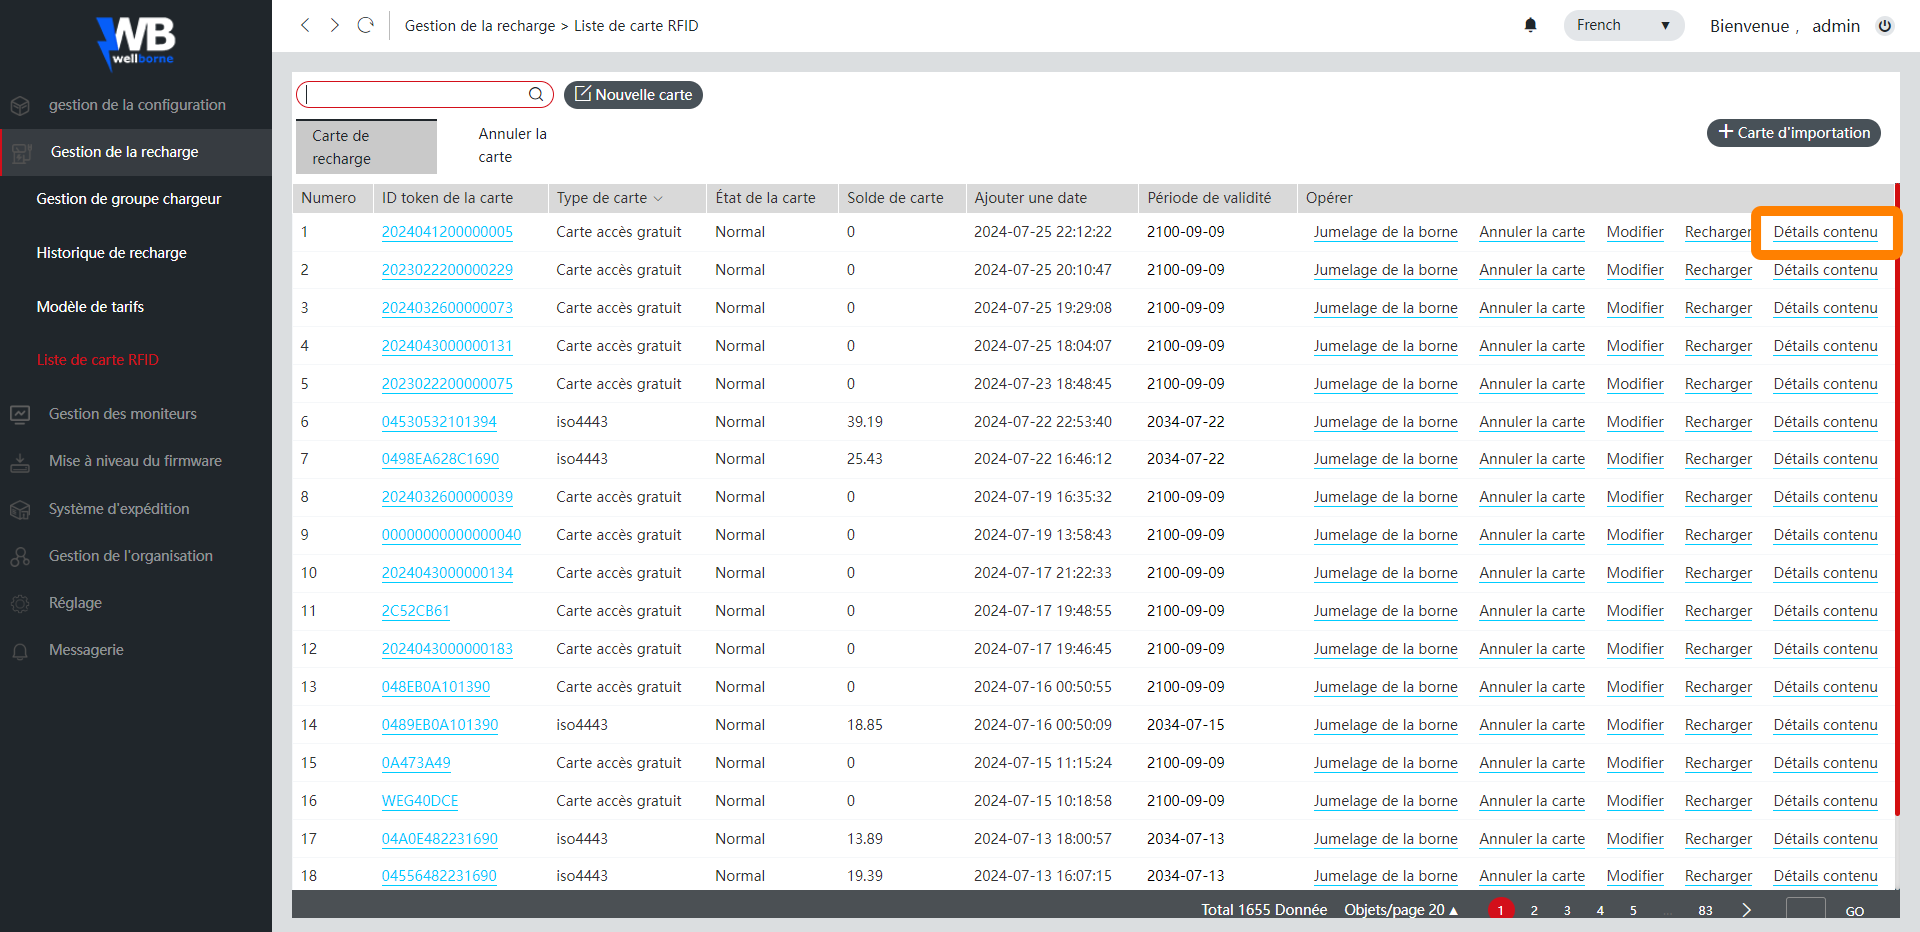The width and height of the screenshot is (1920, 932).
Task: Click the search magnifier icon
Action: tap(536, 94)
